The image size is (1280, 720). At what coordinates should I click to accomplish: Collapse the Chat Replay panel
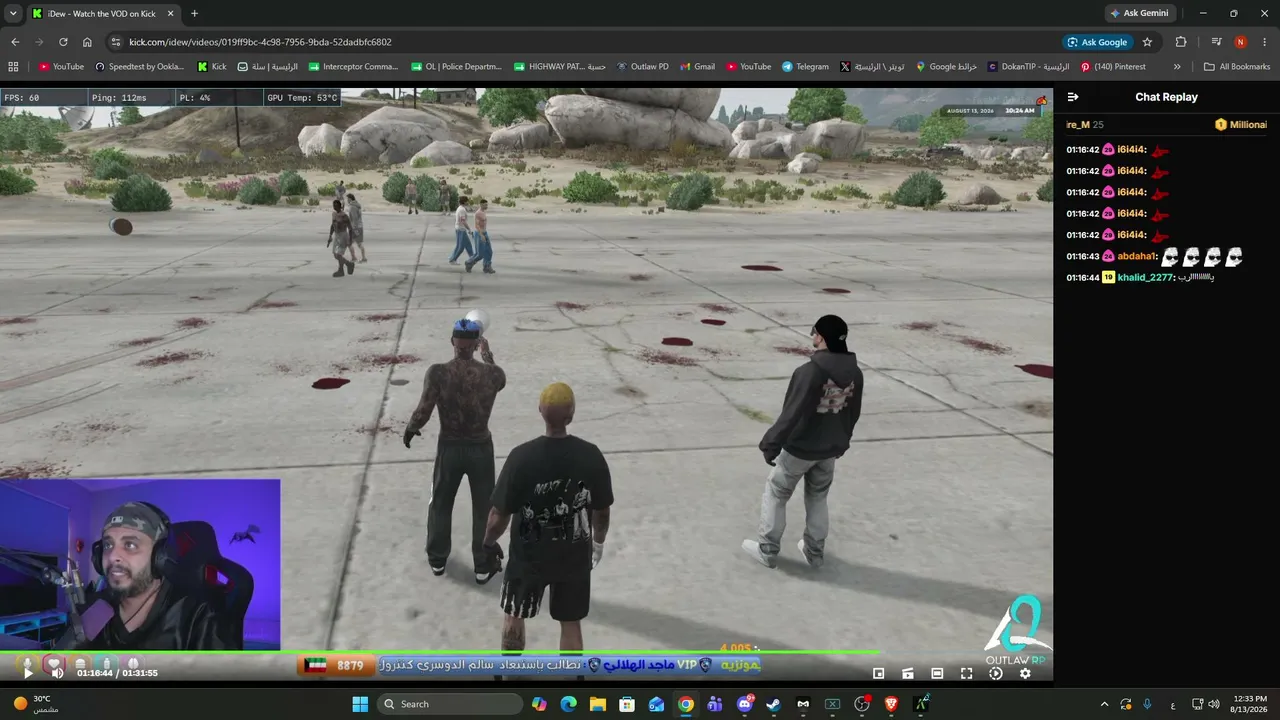click(1073, 97)
